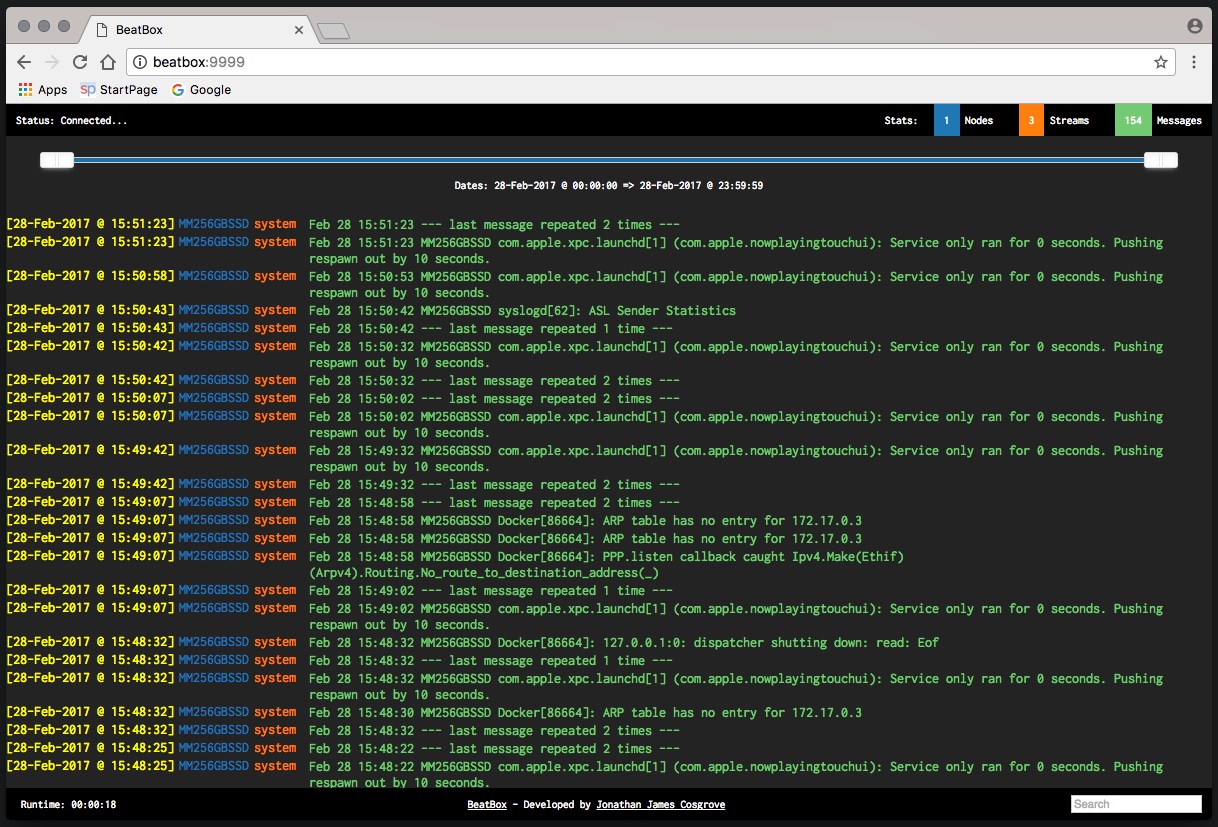Open the Jonathan James Cosgrove link
Viewport: 1218px width, 827px height.
(x=660, y=804)
